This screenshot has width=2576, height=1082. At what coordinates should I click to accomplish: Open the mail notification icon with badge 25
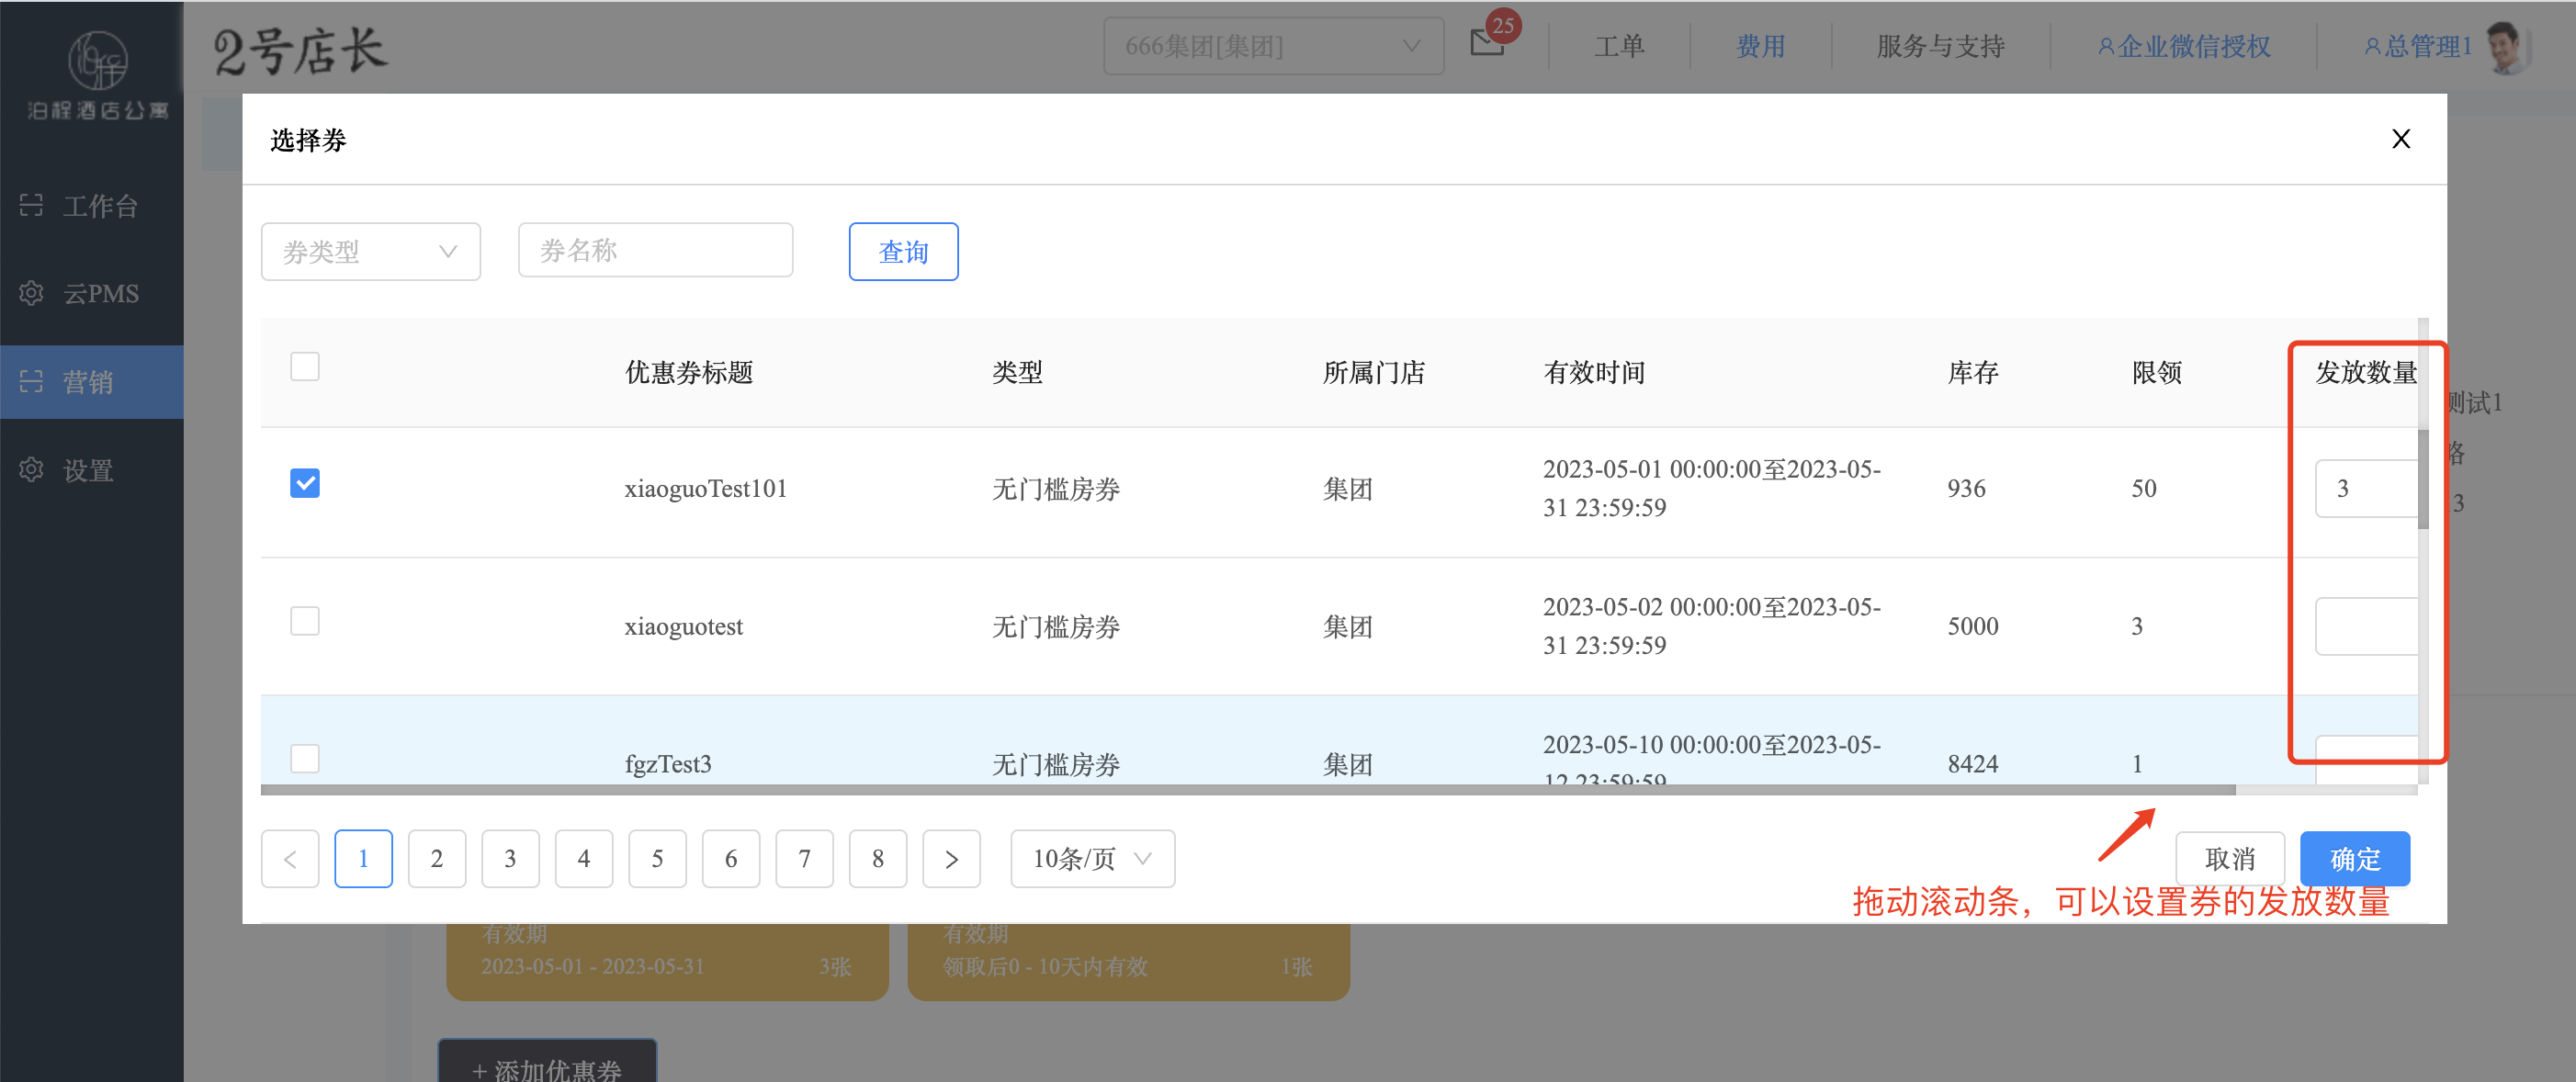pos(1488,42)
